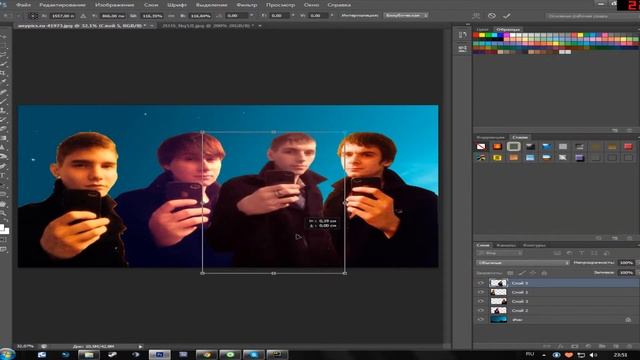Click the delete swatch trash icon
The height and width of the screenshot is (360, 640).
tap(629, 130)
